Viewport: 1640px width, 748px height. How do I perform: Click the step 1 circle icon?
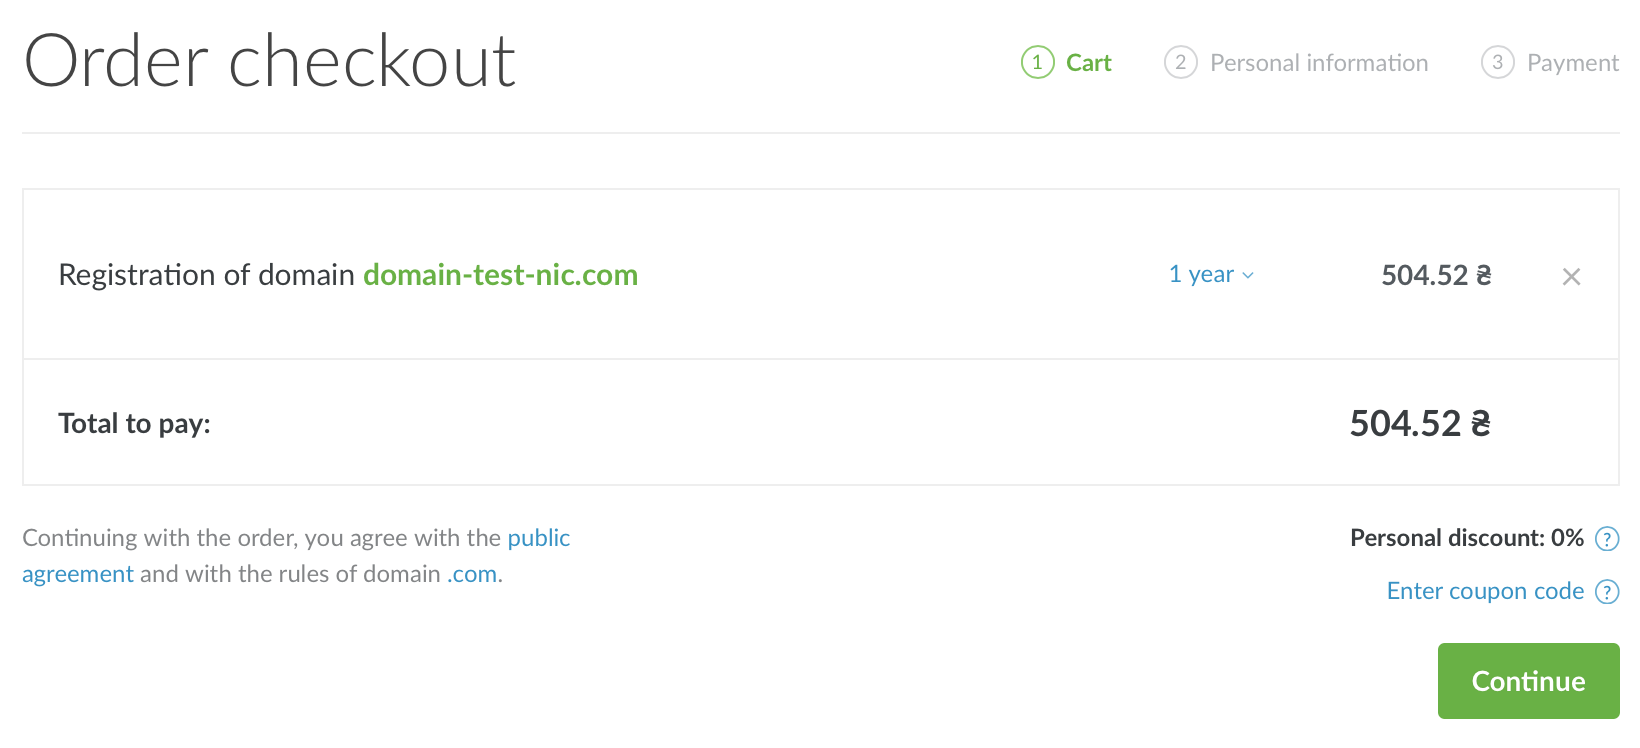[x=1037, y=63]
